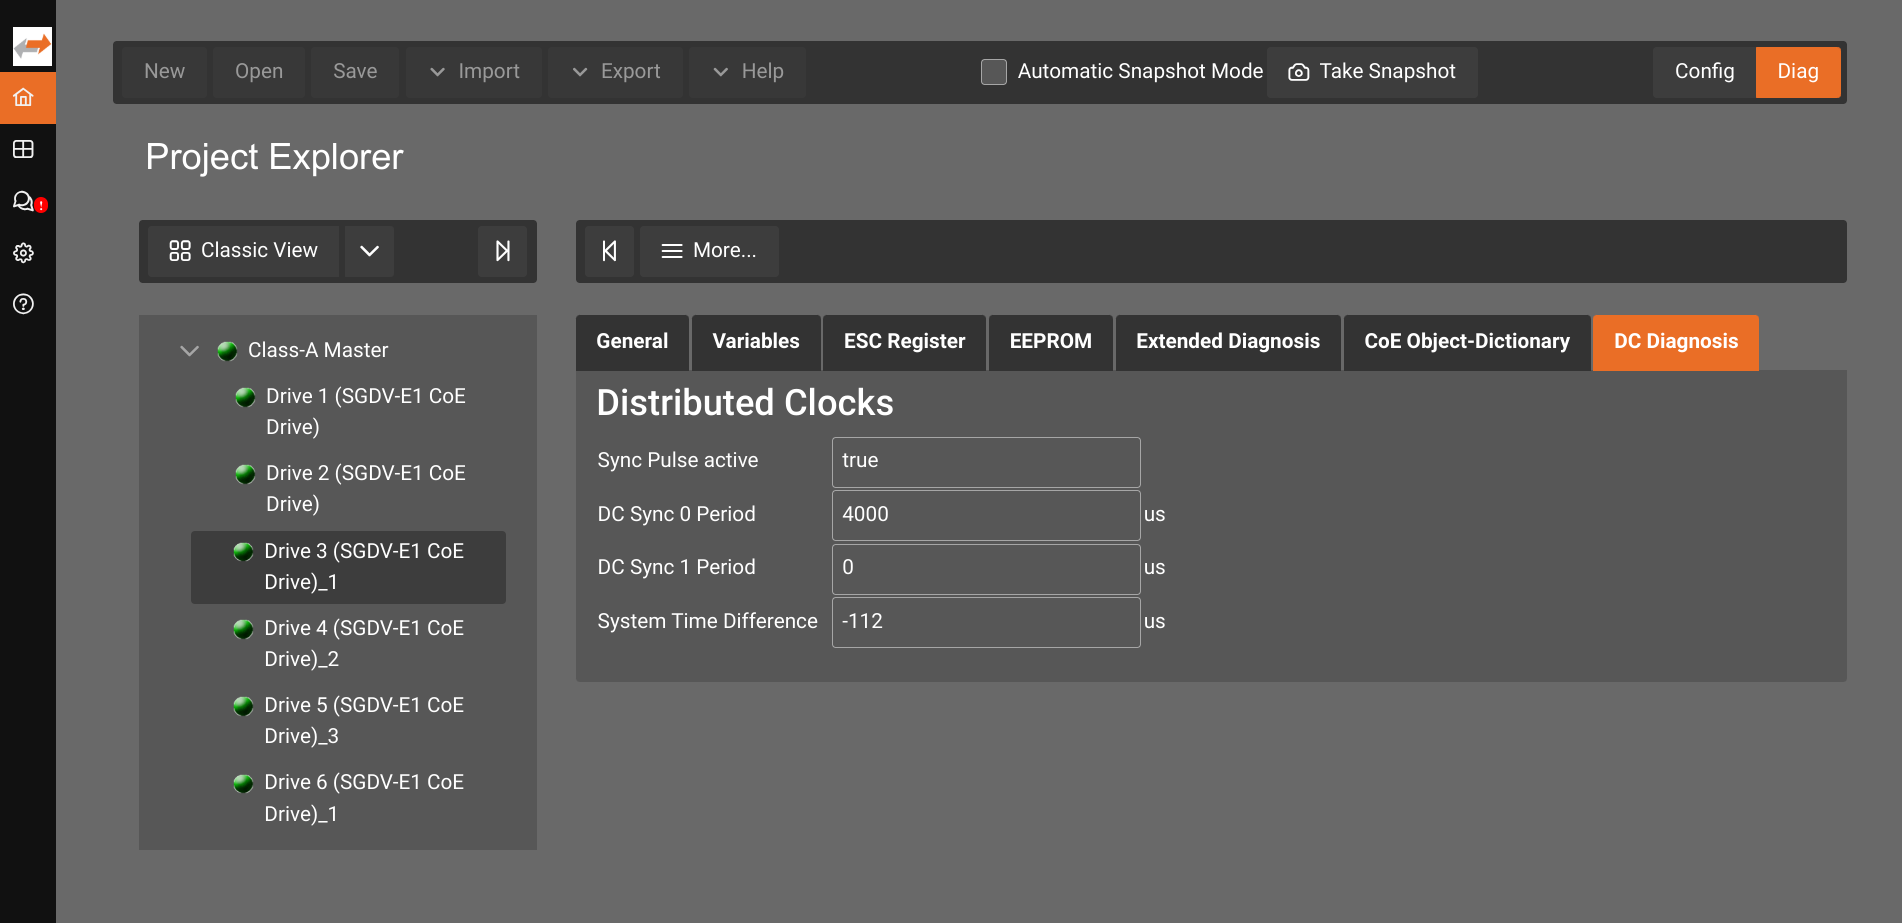This screenshot has width=1902, height=923.
Task: Collapse tree panel with skip-forward icon
Action: click(502, 251)
